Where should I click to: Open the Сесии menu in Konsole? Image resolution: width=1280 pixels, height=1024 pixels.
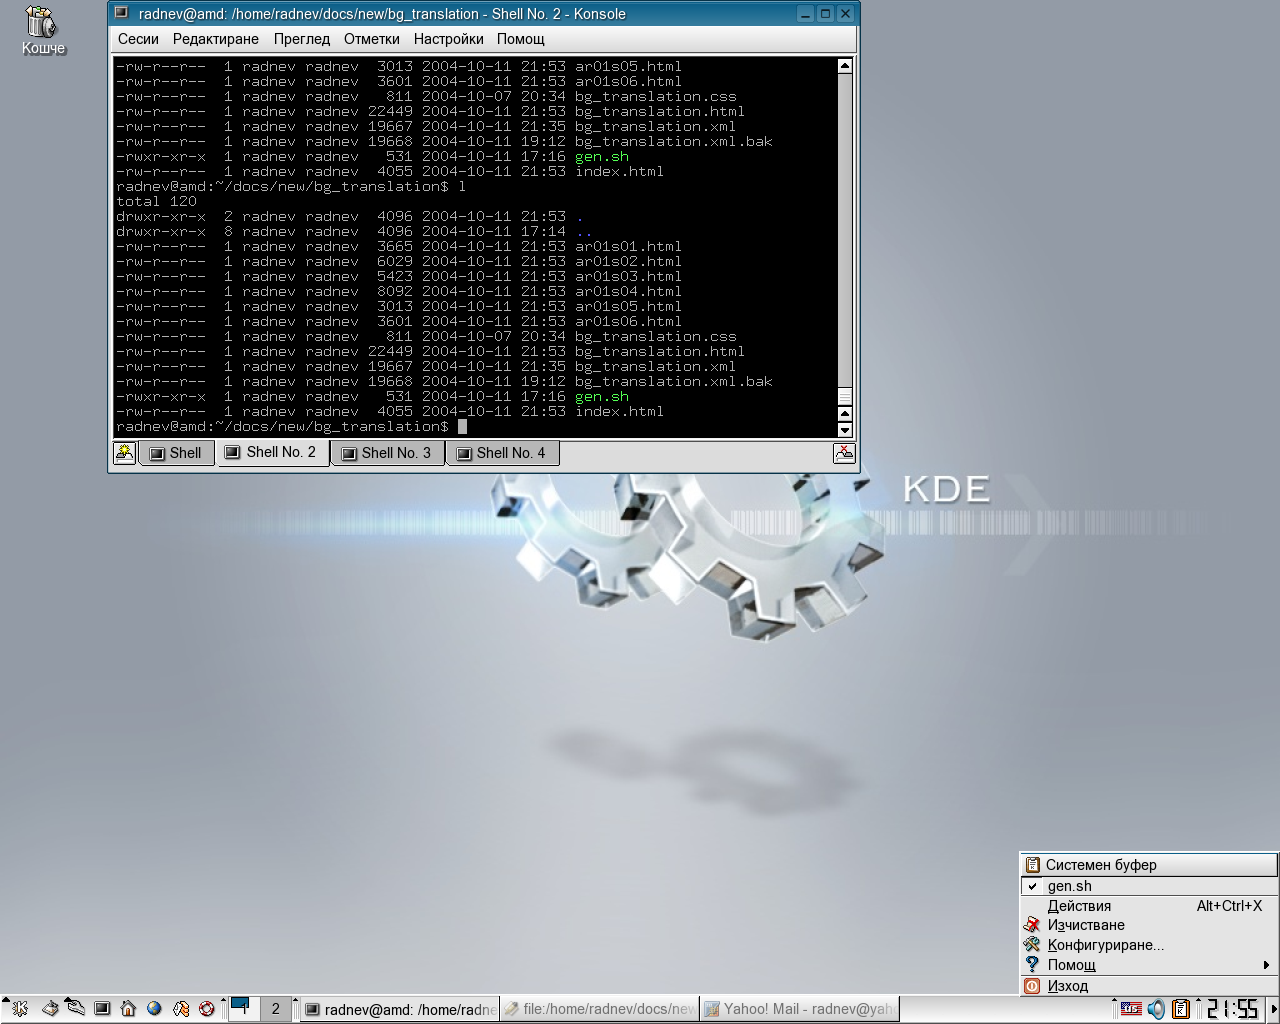138,39
